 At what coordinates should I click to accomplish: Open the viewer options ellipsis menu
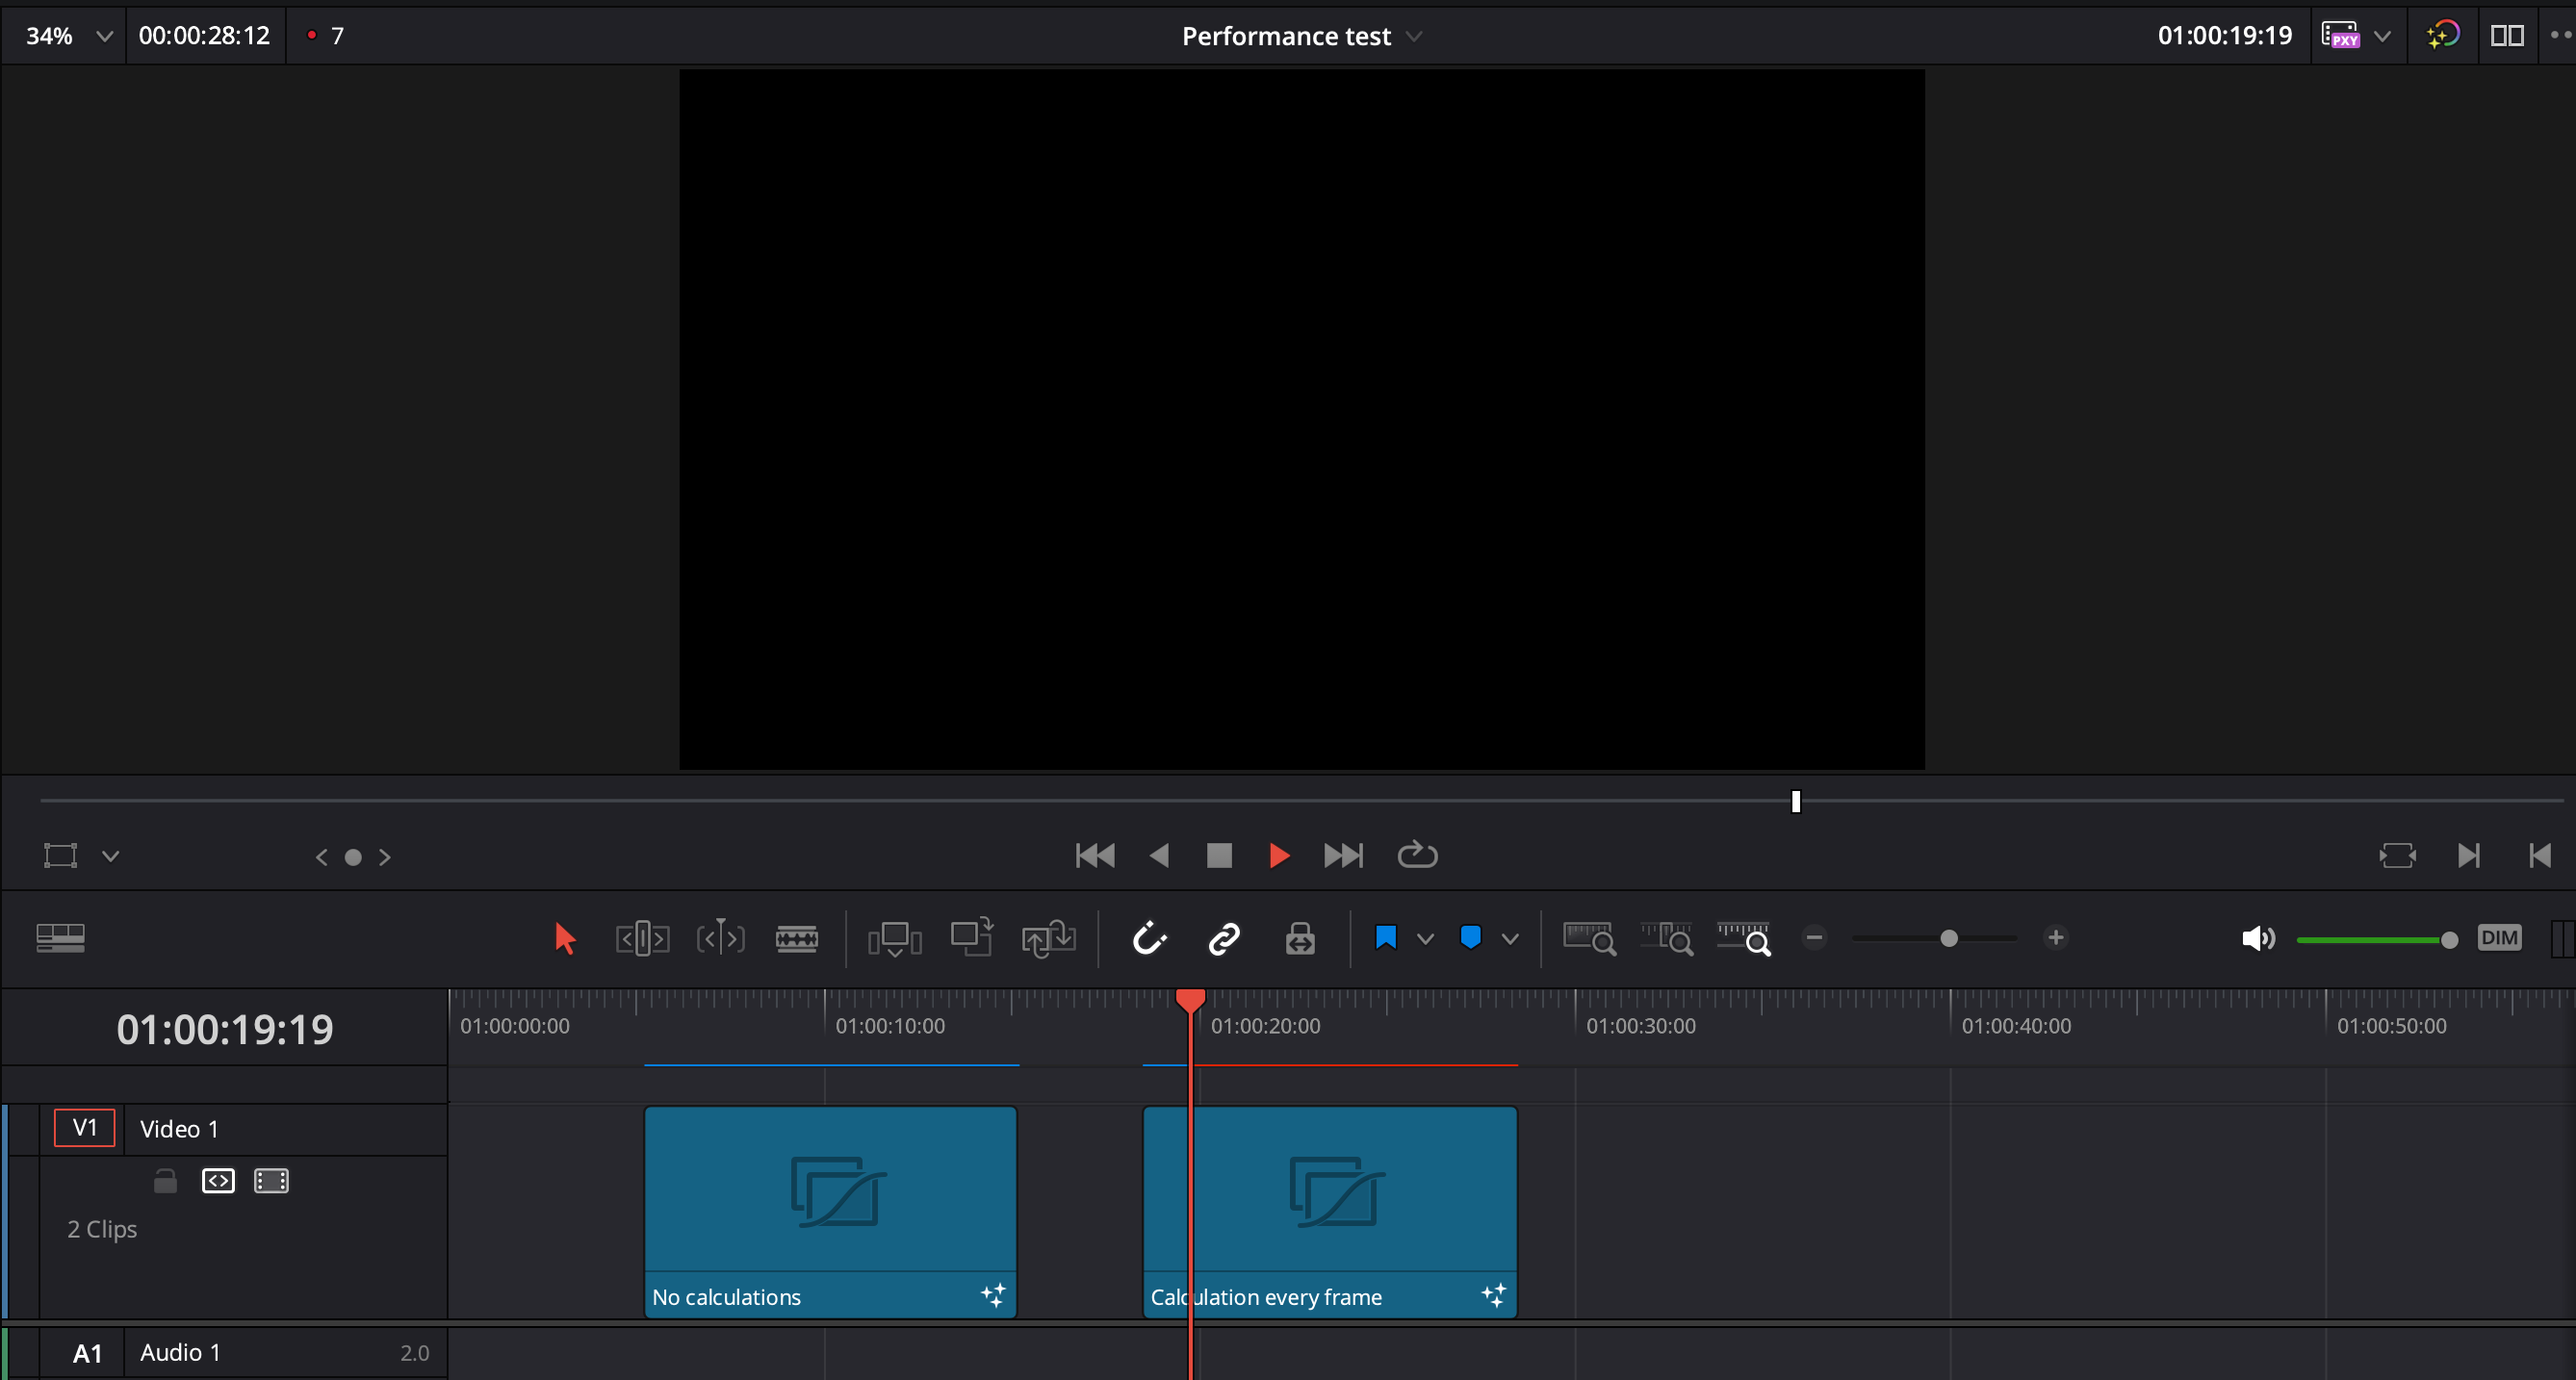[x=2561, y=35]
